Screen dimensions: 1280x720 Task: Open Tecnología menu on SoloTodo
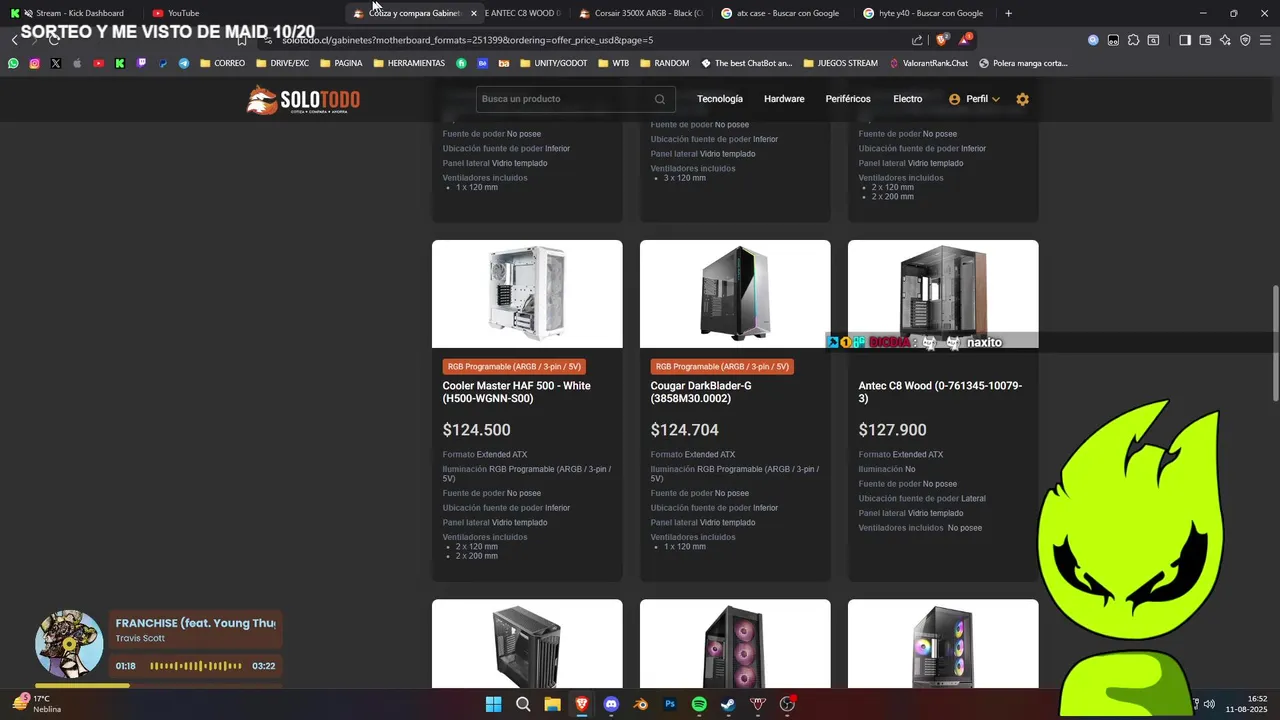(720, 99)
